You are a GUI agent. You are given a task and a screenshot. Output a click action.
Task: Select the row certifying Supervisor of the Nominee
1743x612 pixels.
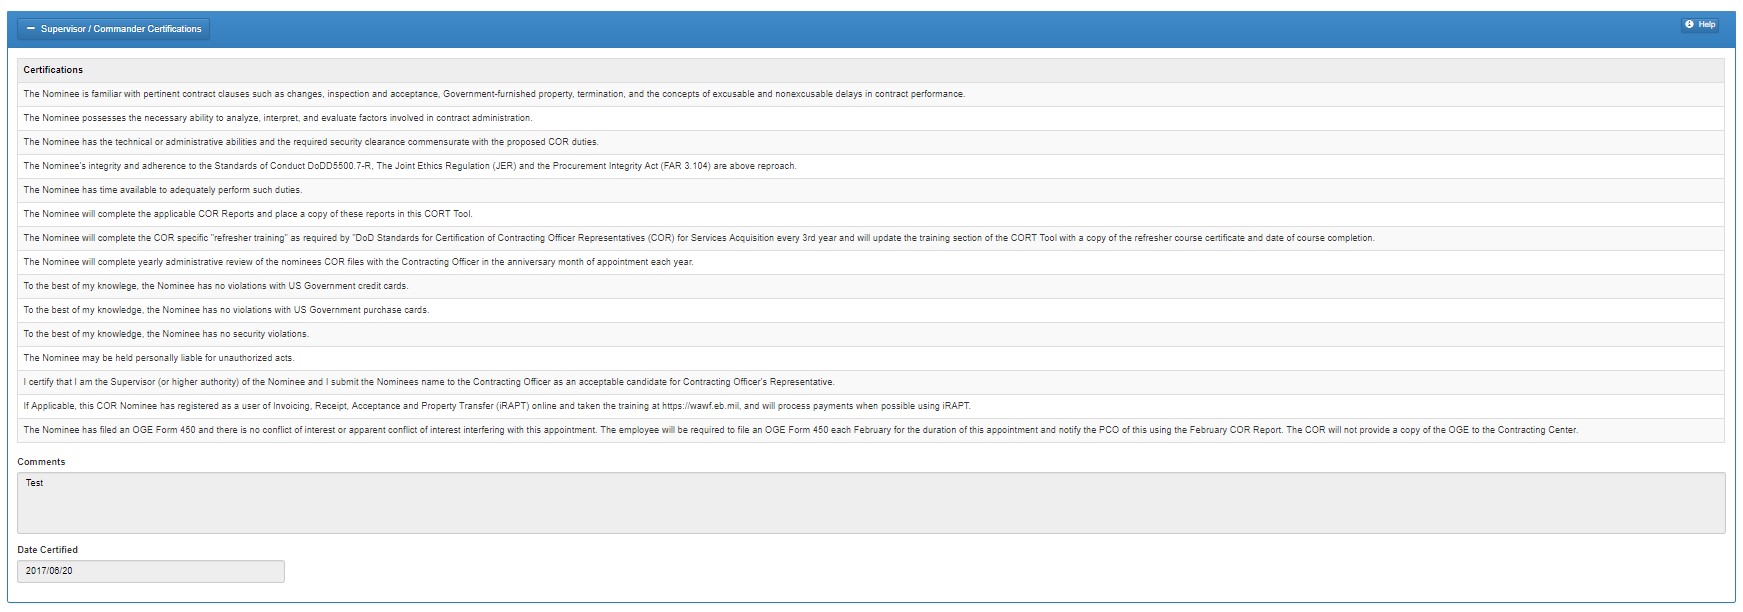point(429,382)
